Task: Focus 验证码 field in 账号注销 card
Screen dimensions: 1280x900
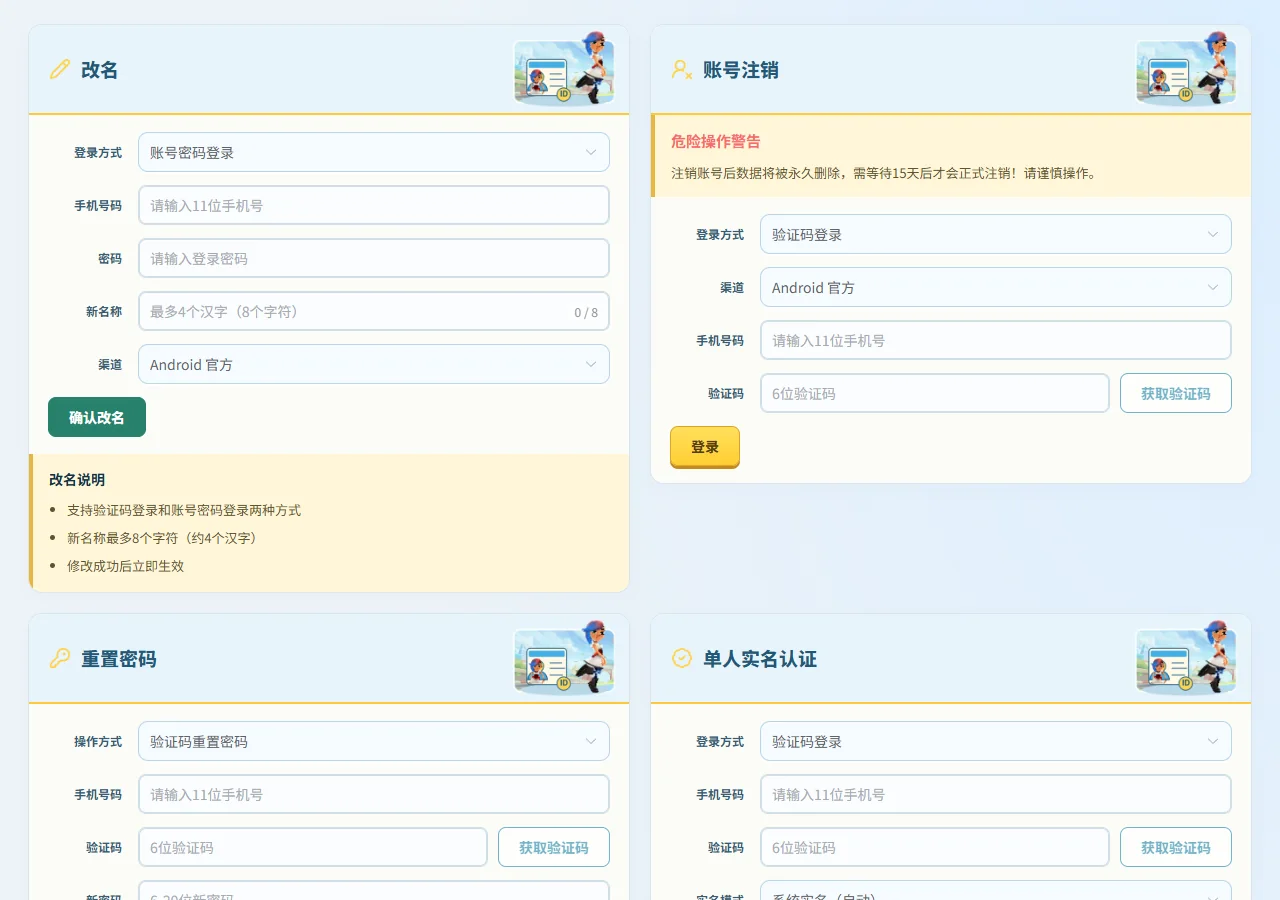Action: point(935,393)
